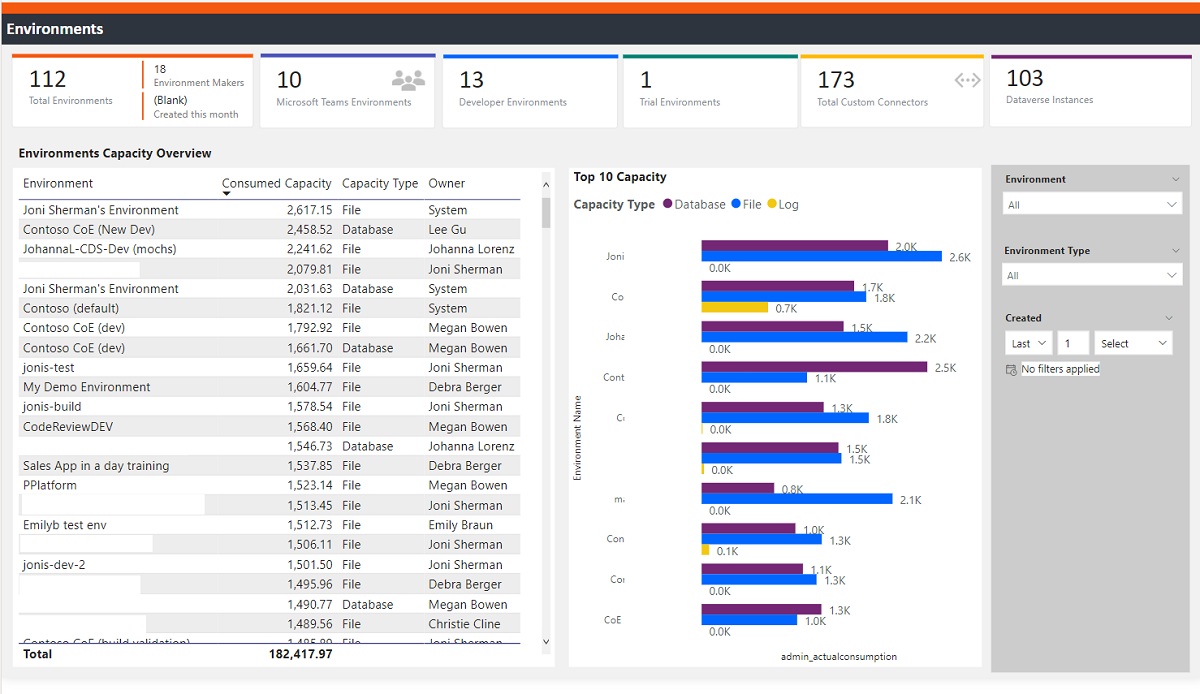The width and height of the screenshot is (1200, 694).
Task: Open the Created Last period dropdown
Action: pyautogui.click(x=1028, y=343)
